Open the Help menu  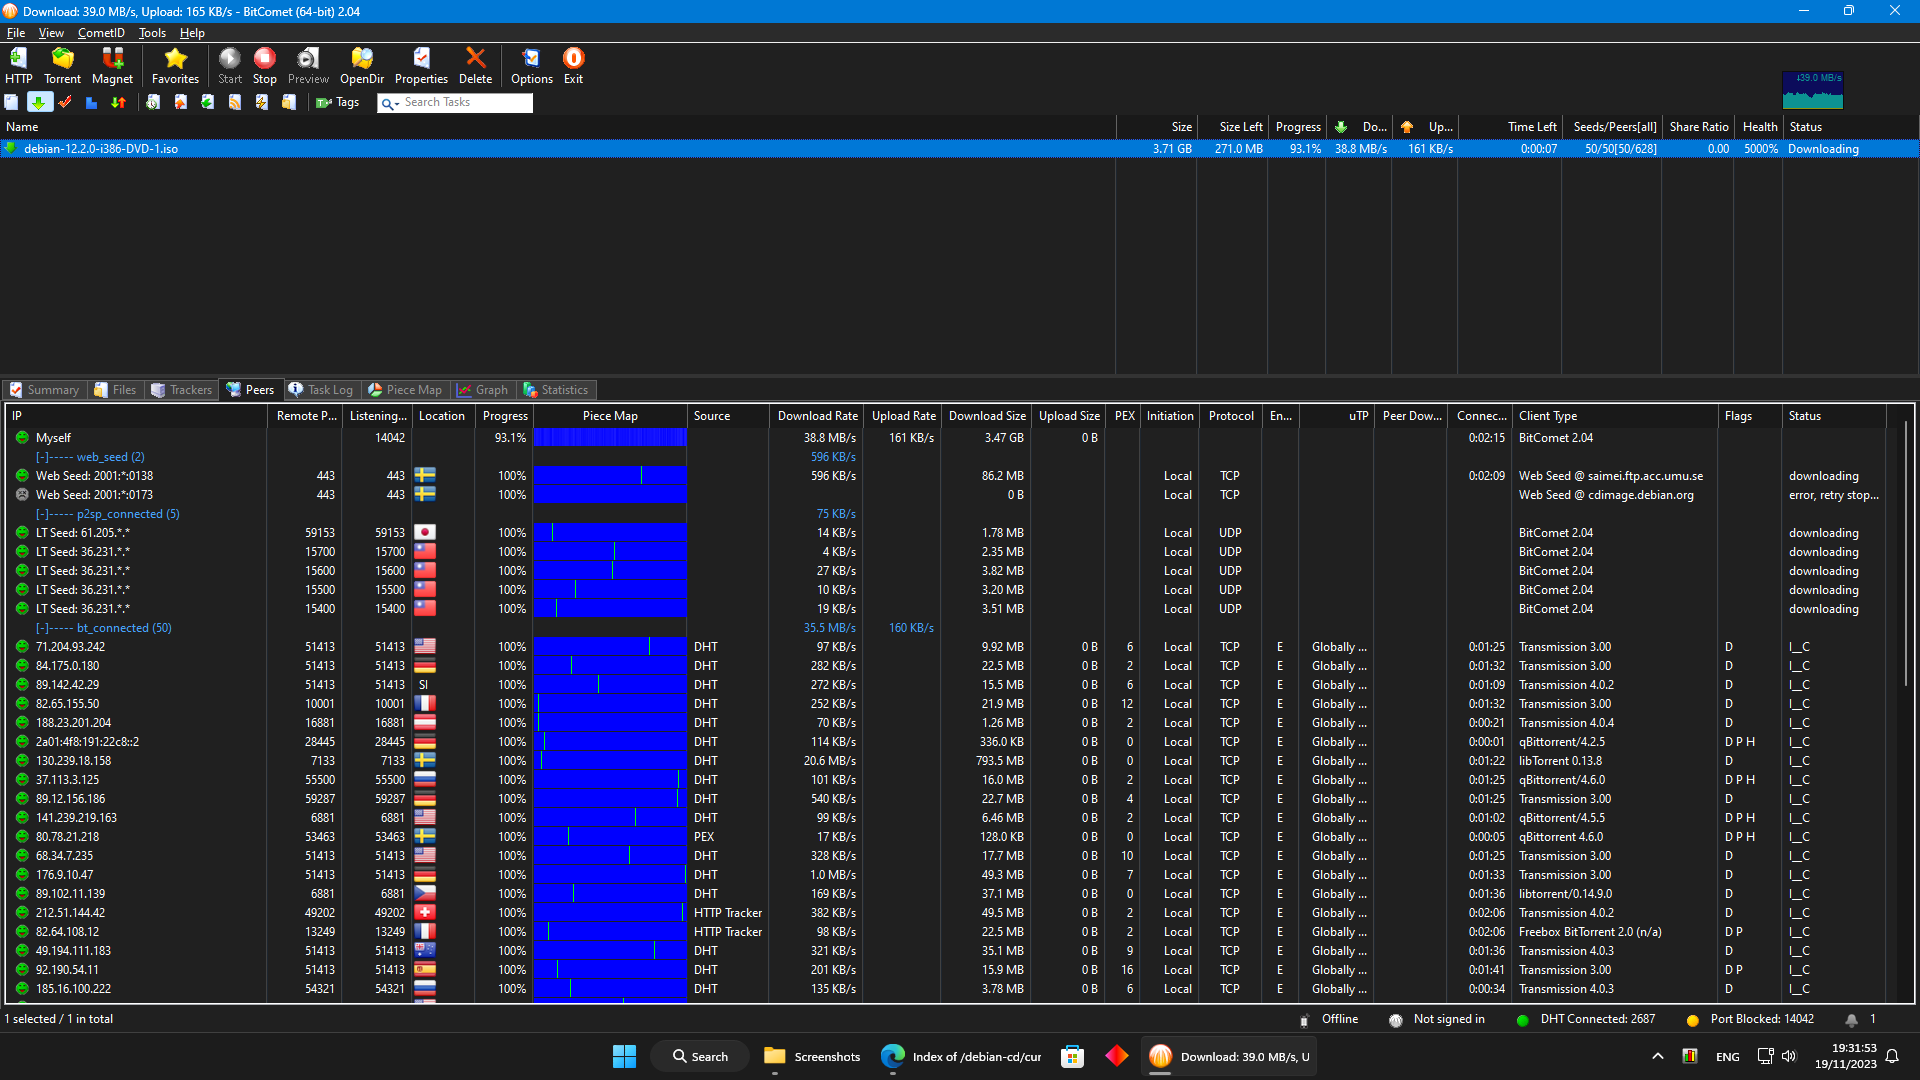coord(192,33)
